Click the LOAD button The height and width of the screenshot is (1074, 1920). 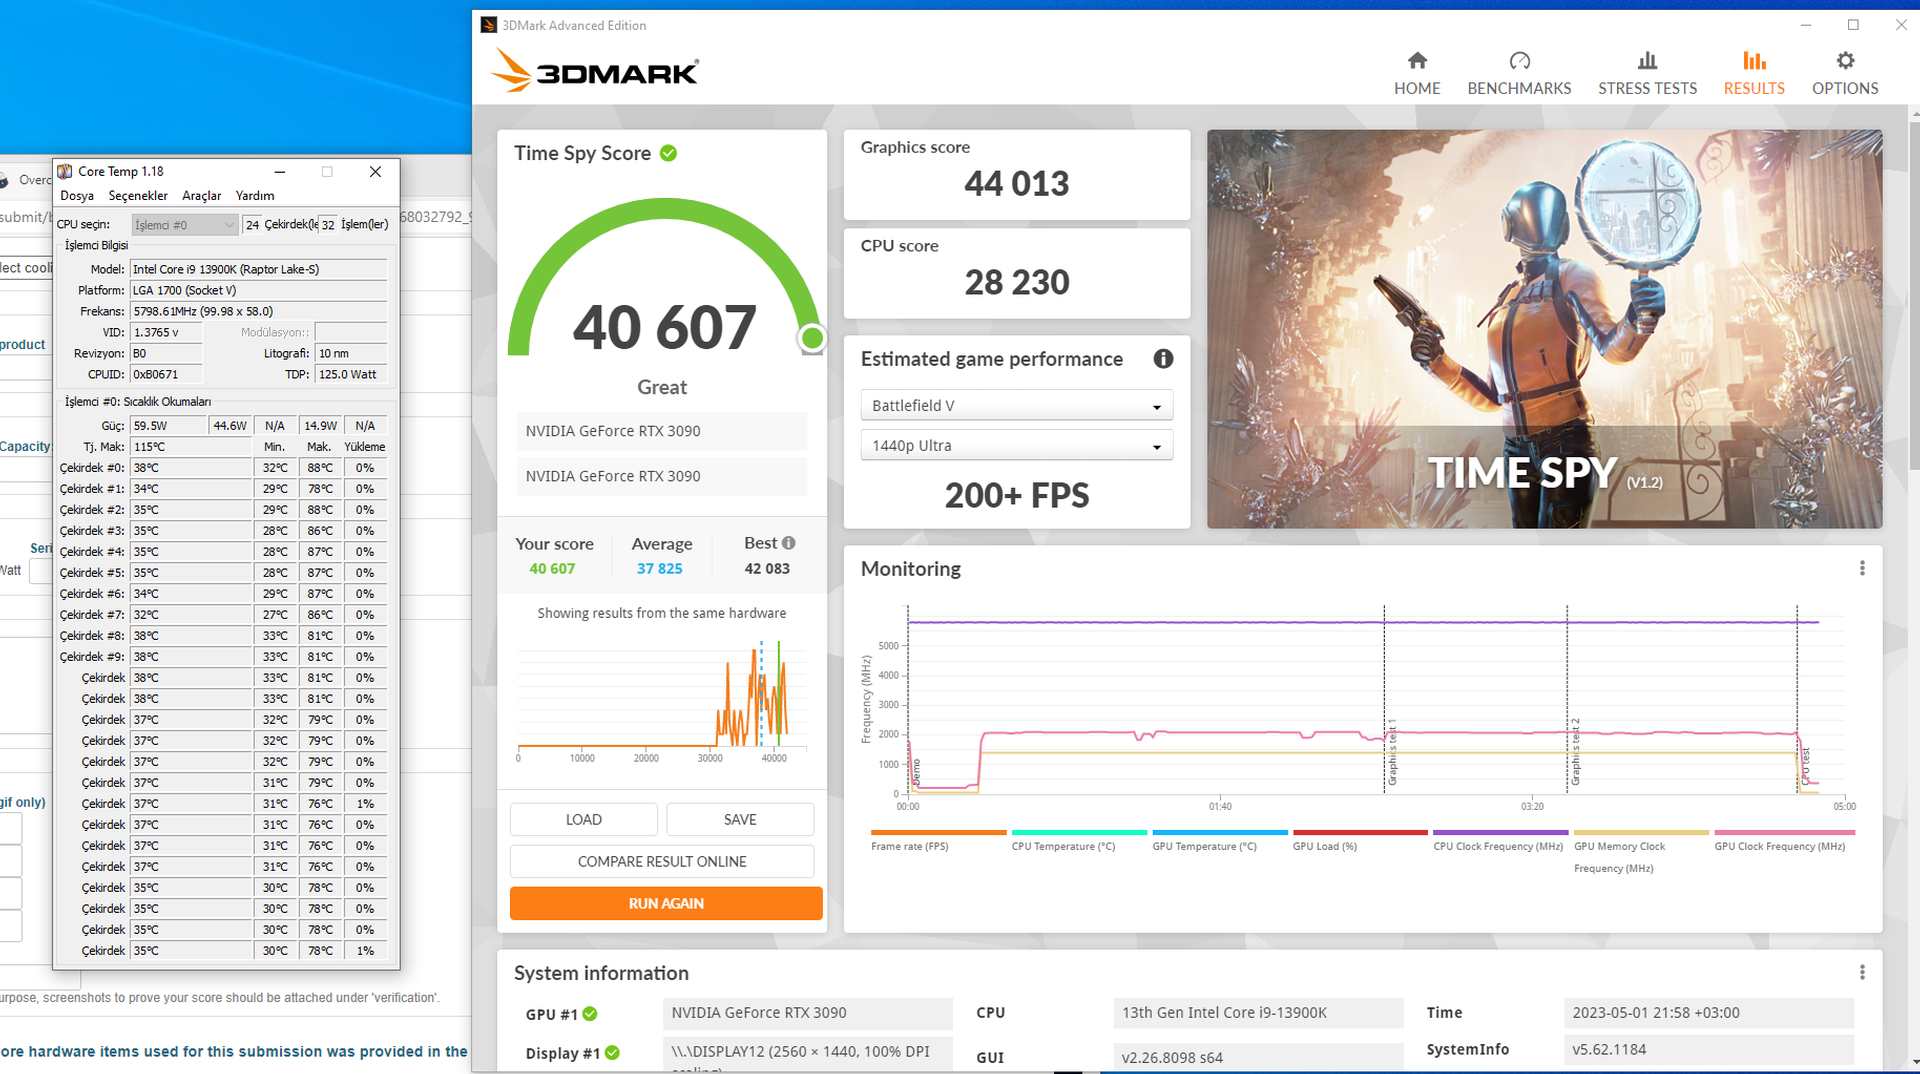584,819
